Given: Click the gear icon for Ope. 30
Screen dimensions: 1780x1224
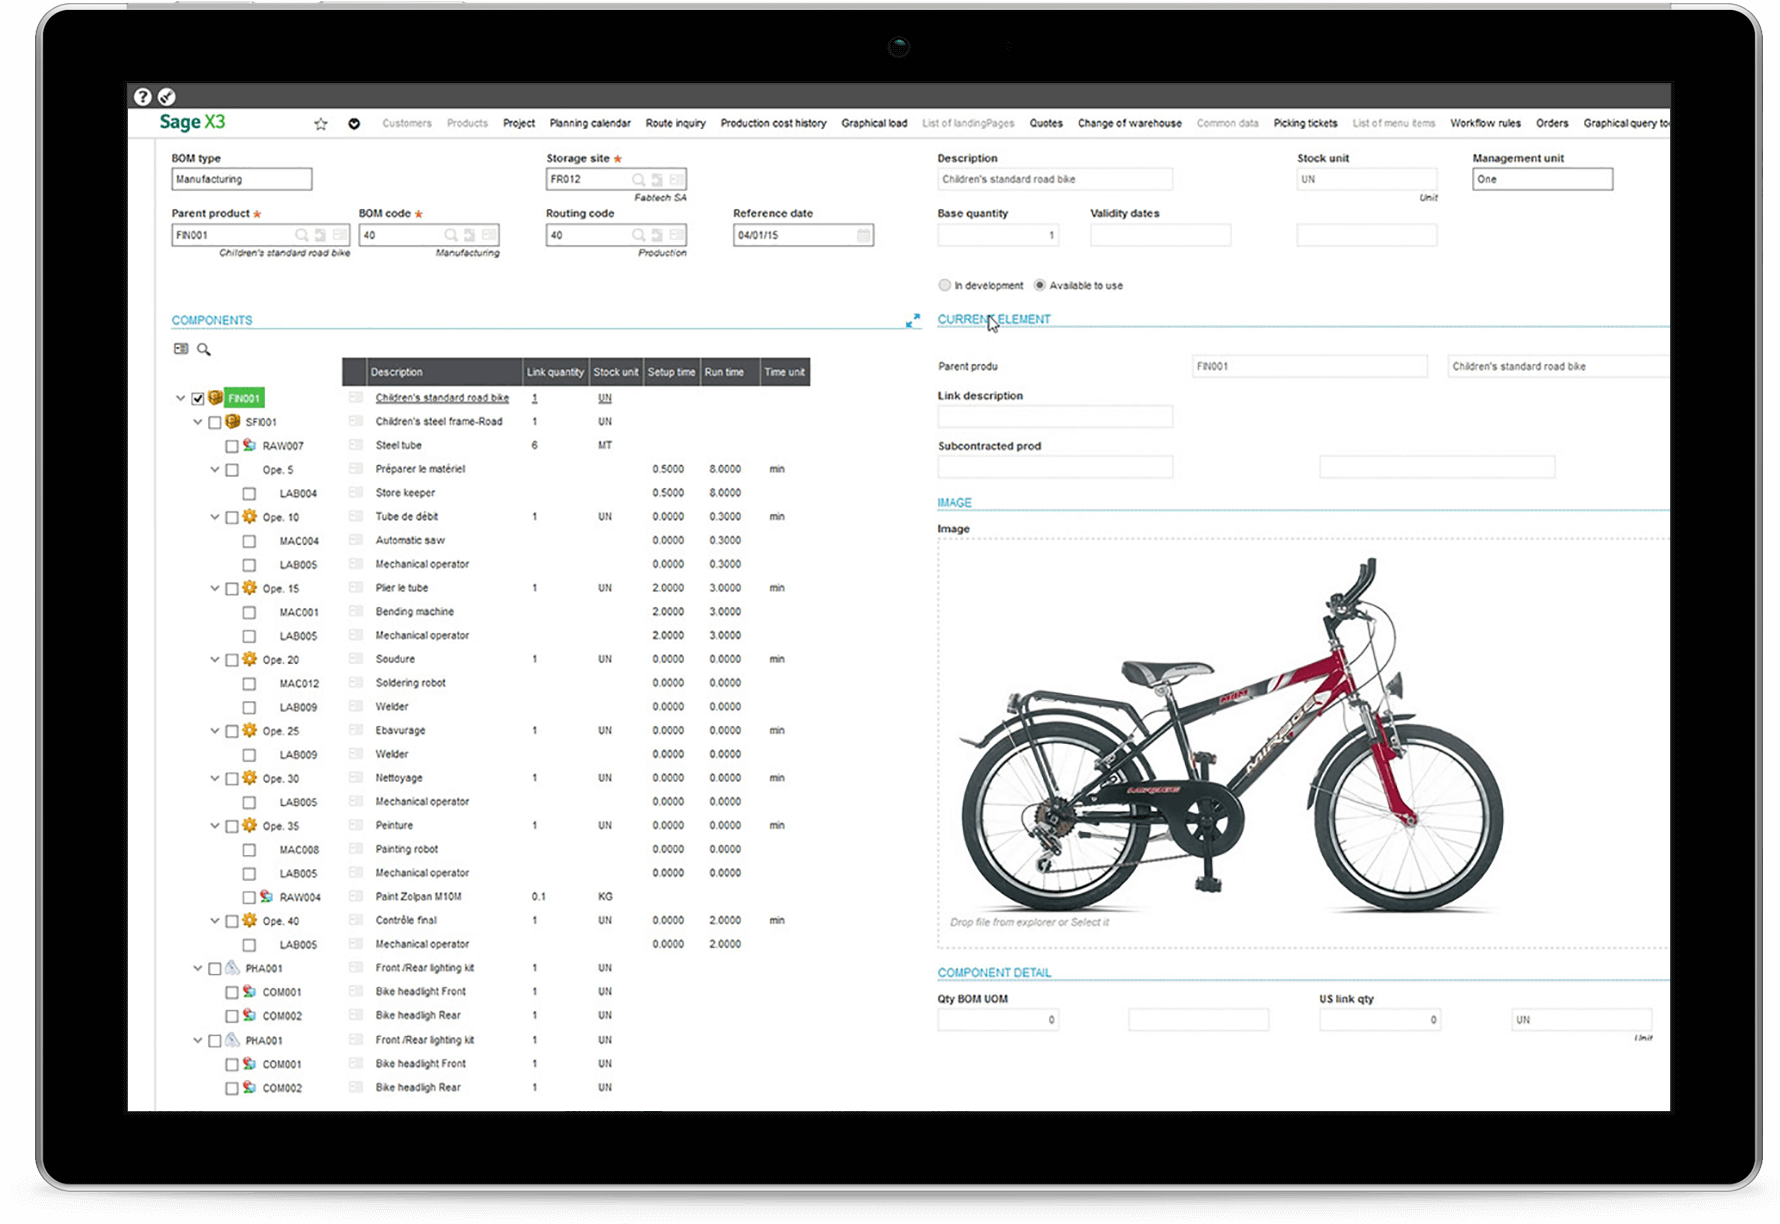Looking at the screenshot, I should coord(249,778).
